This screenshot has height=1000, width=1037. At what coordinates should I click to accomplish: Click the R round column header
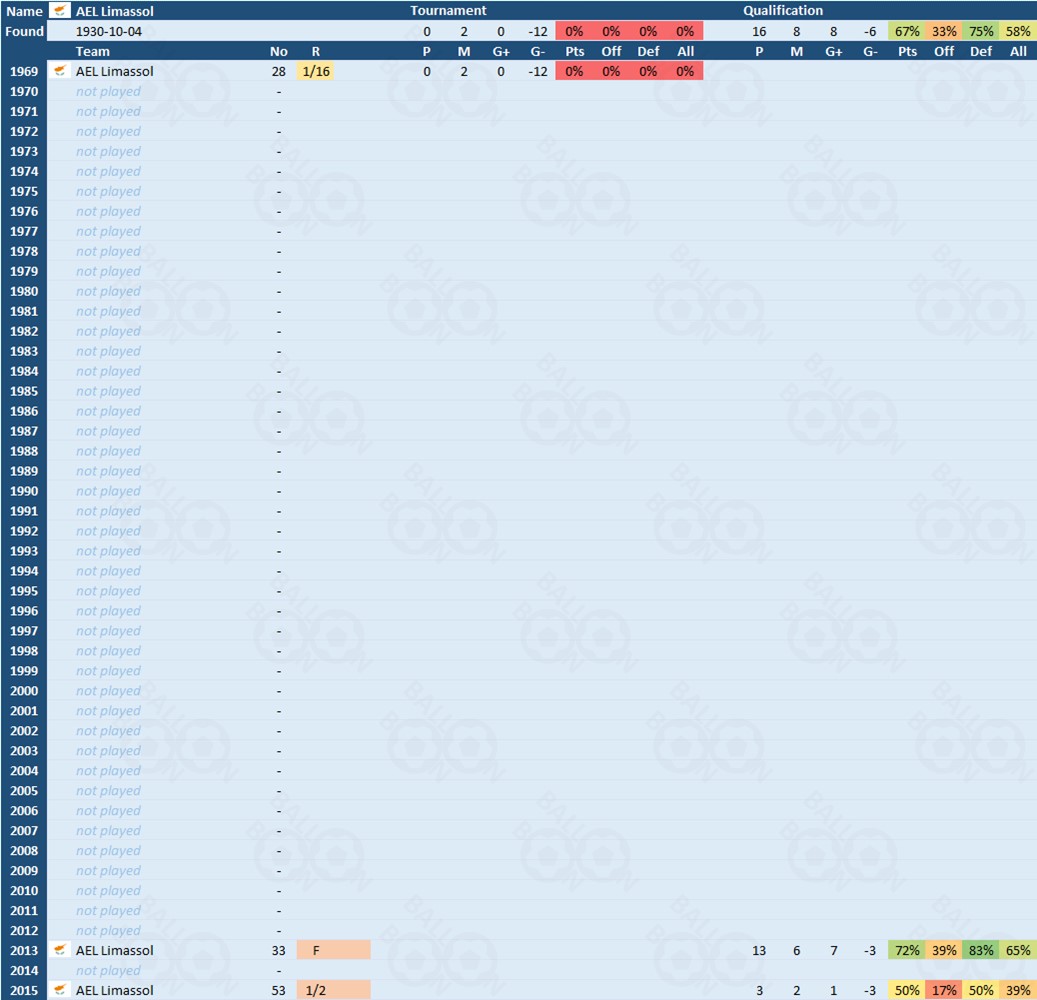pyautogui.click(x=316, y=51)
